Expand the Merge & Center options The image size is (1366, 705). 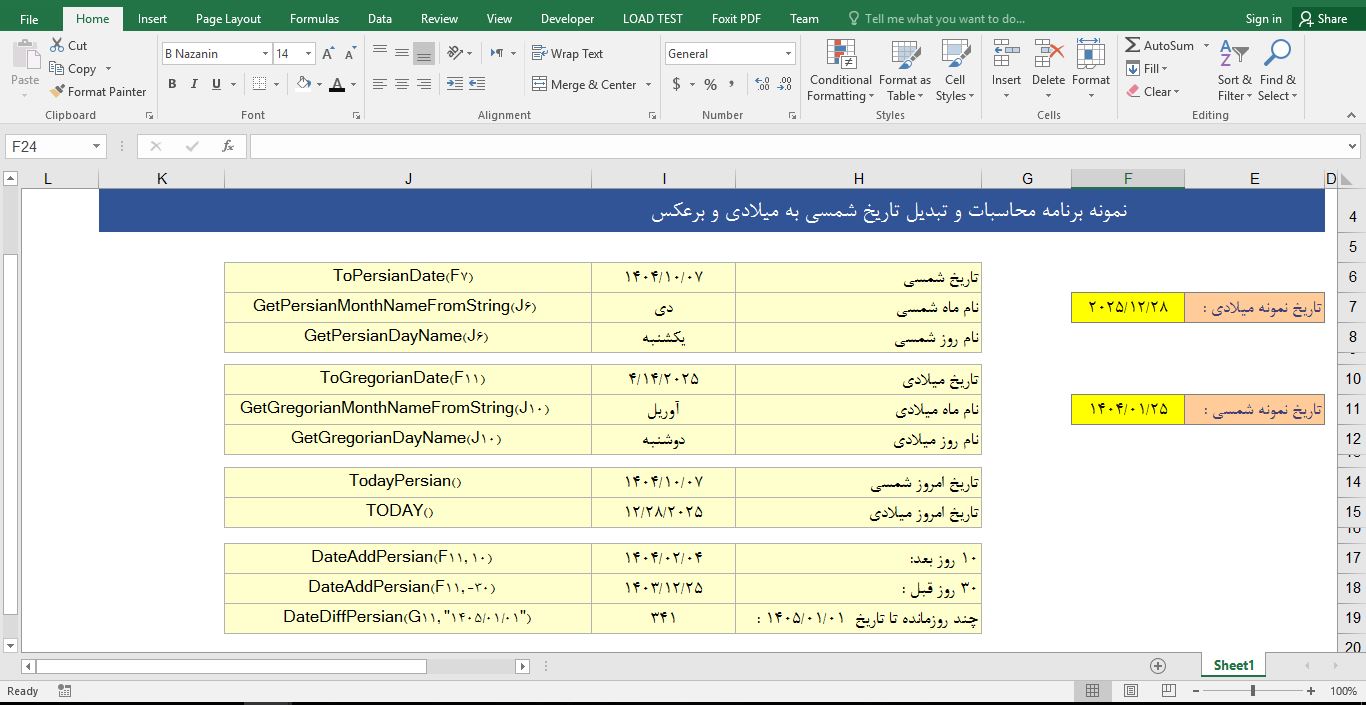(x=648, y=84)
